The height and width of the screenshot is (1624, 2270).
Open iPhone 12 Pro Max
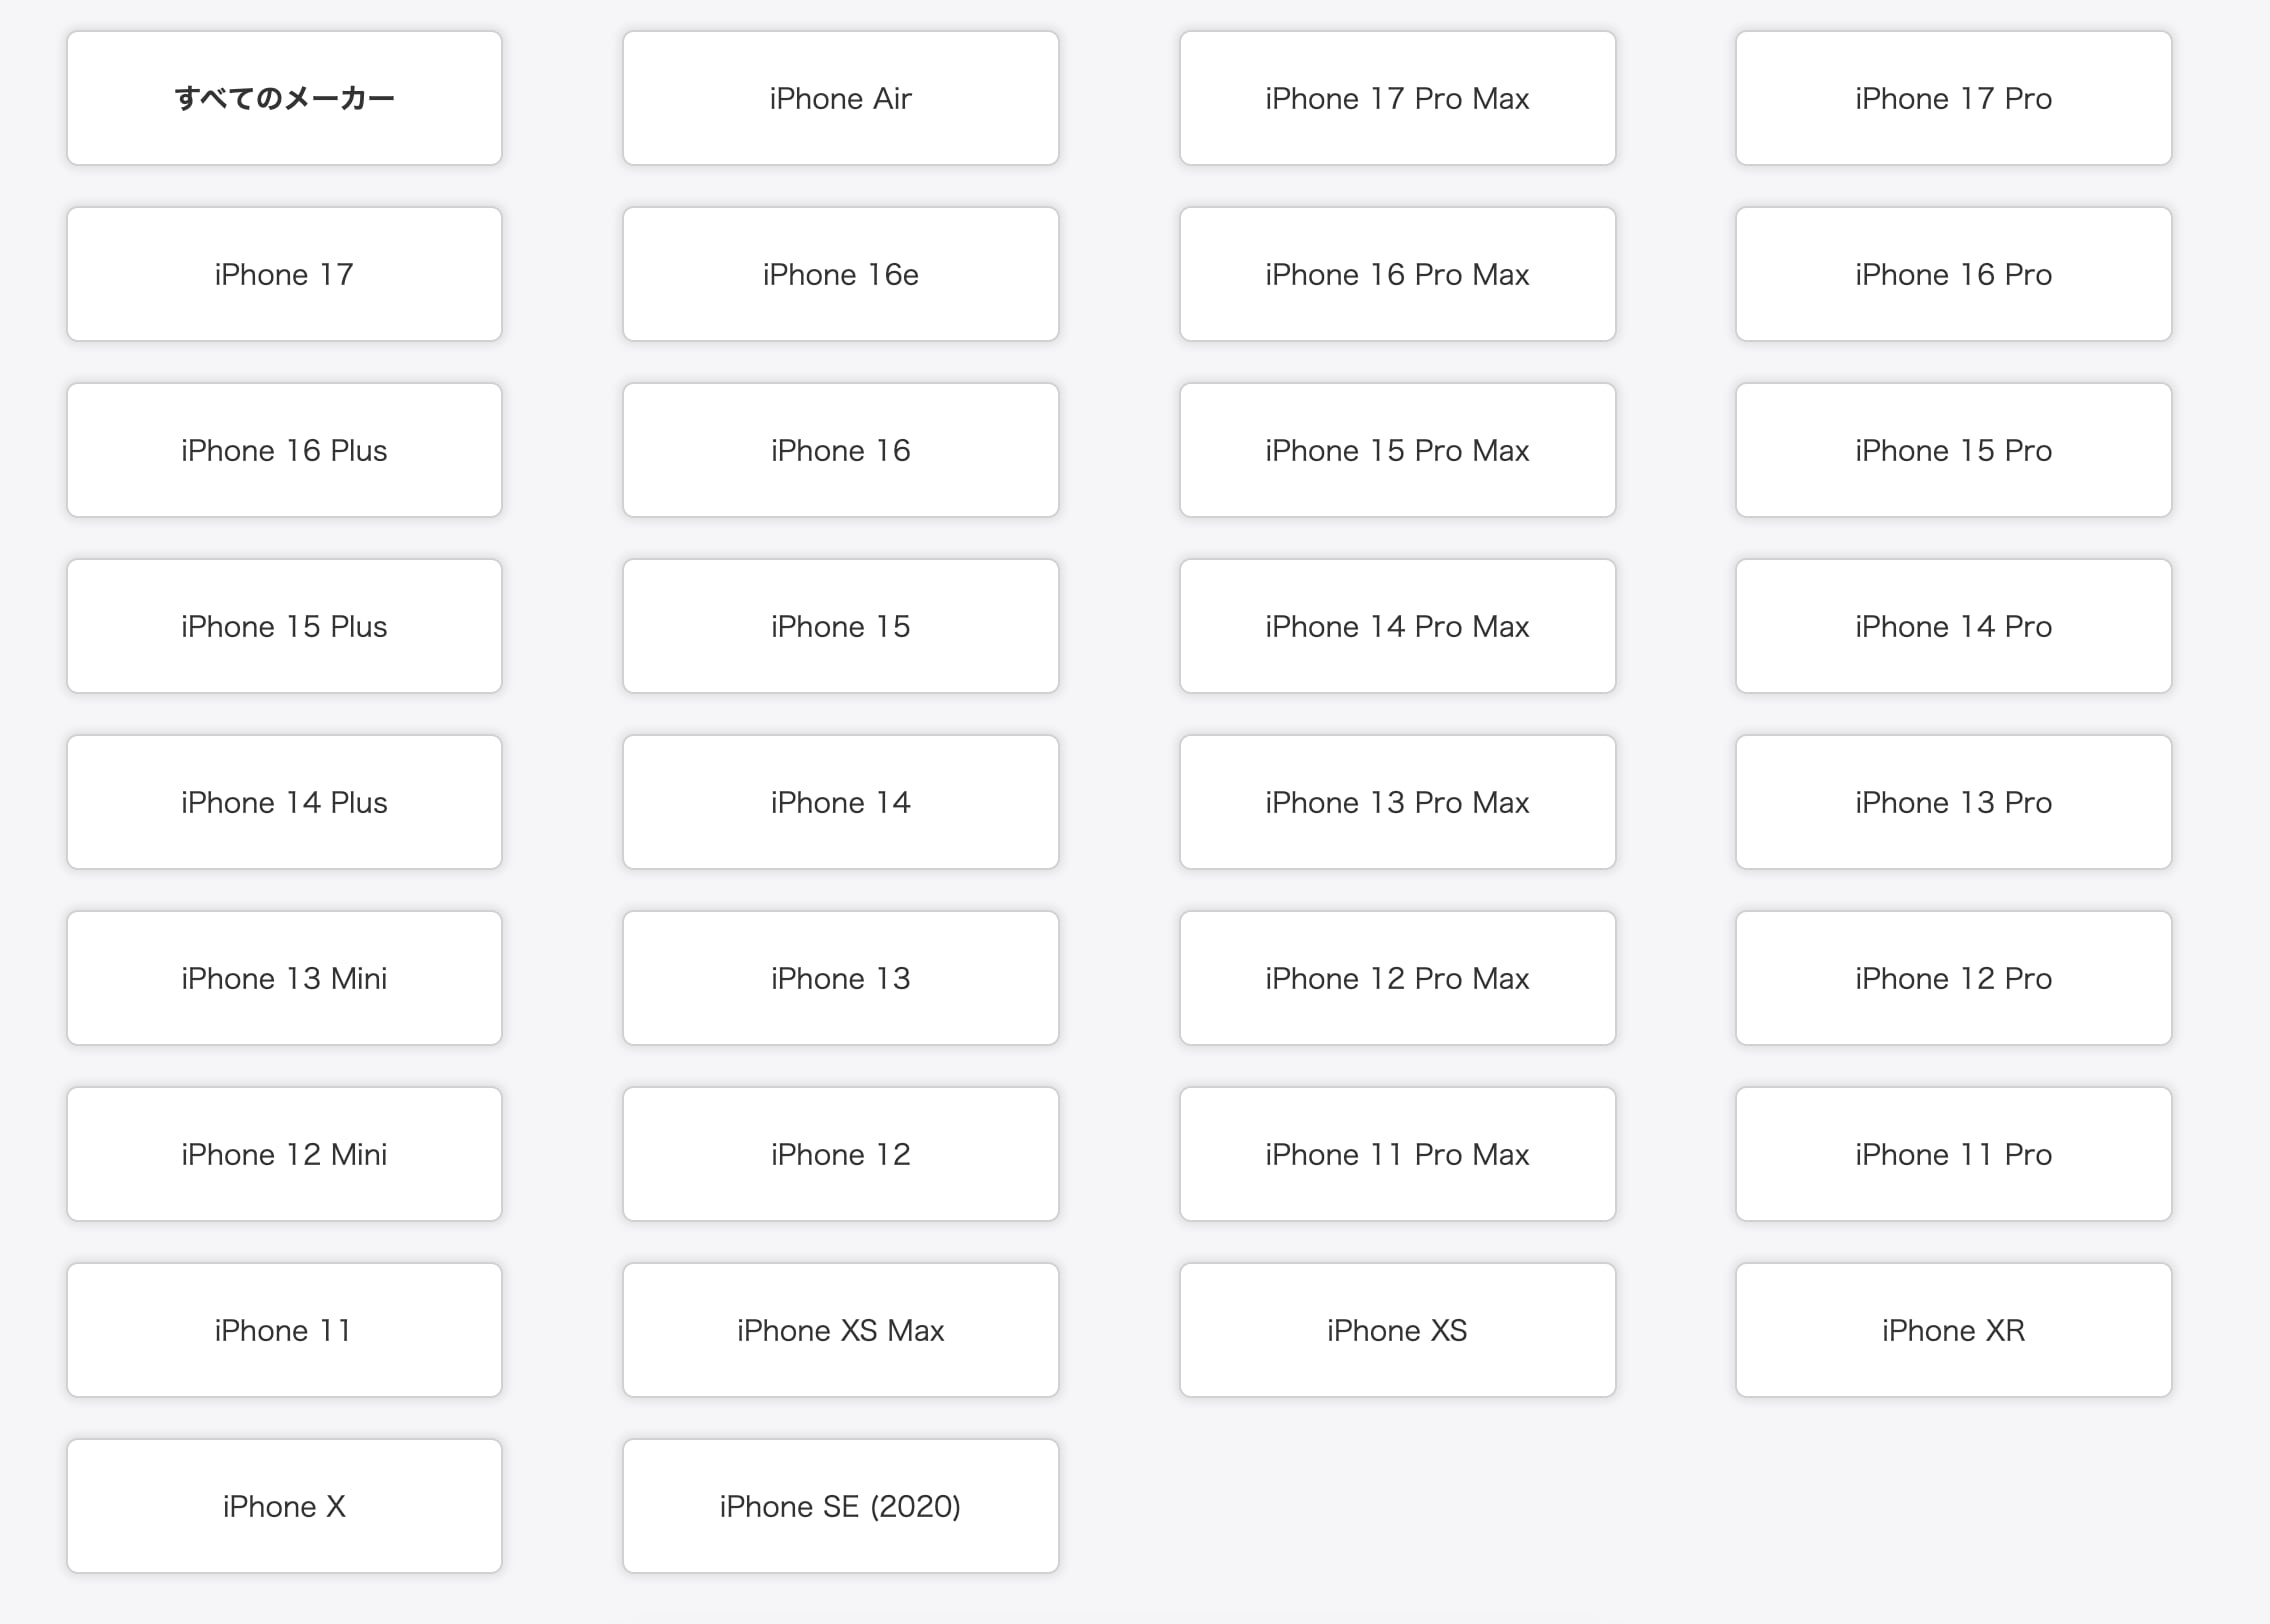click(1397, 978)
